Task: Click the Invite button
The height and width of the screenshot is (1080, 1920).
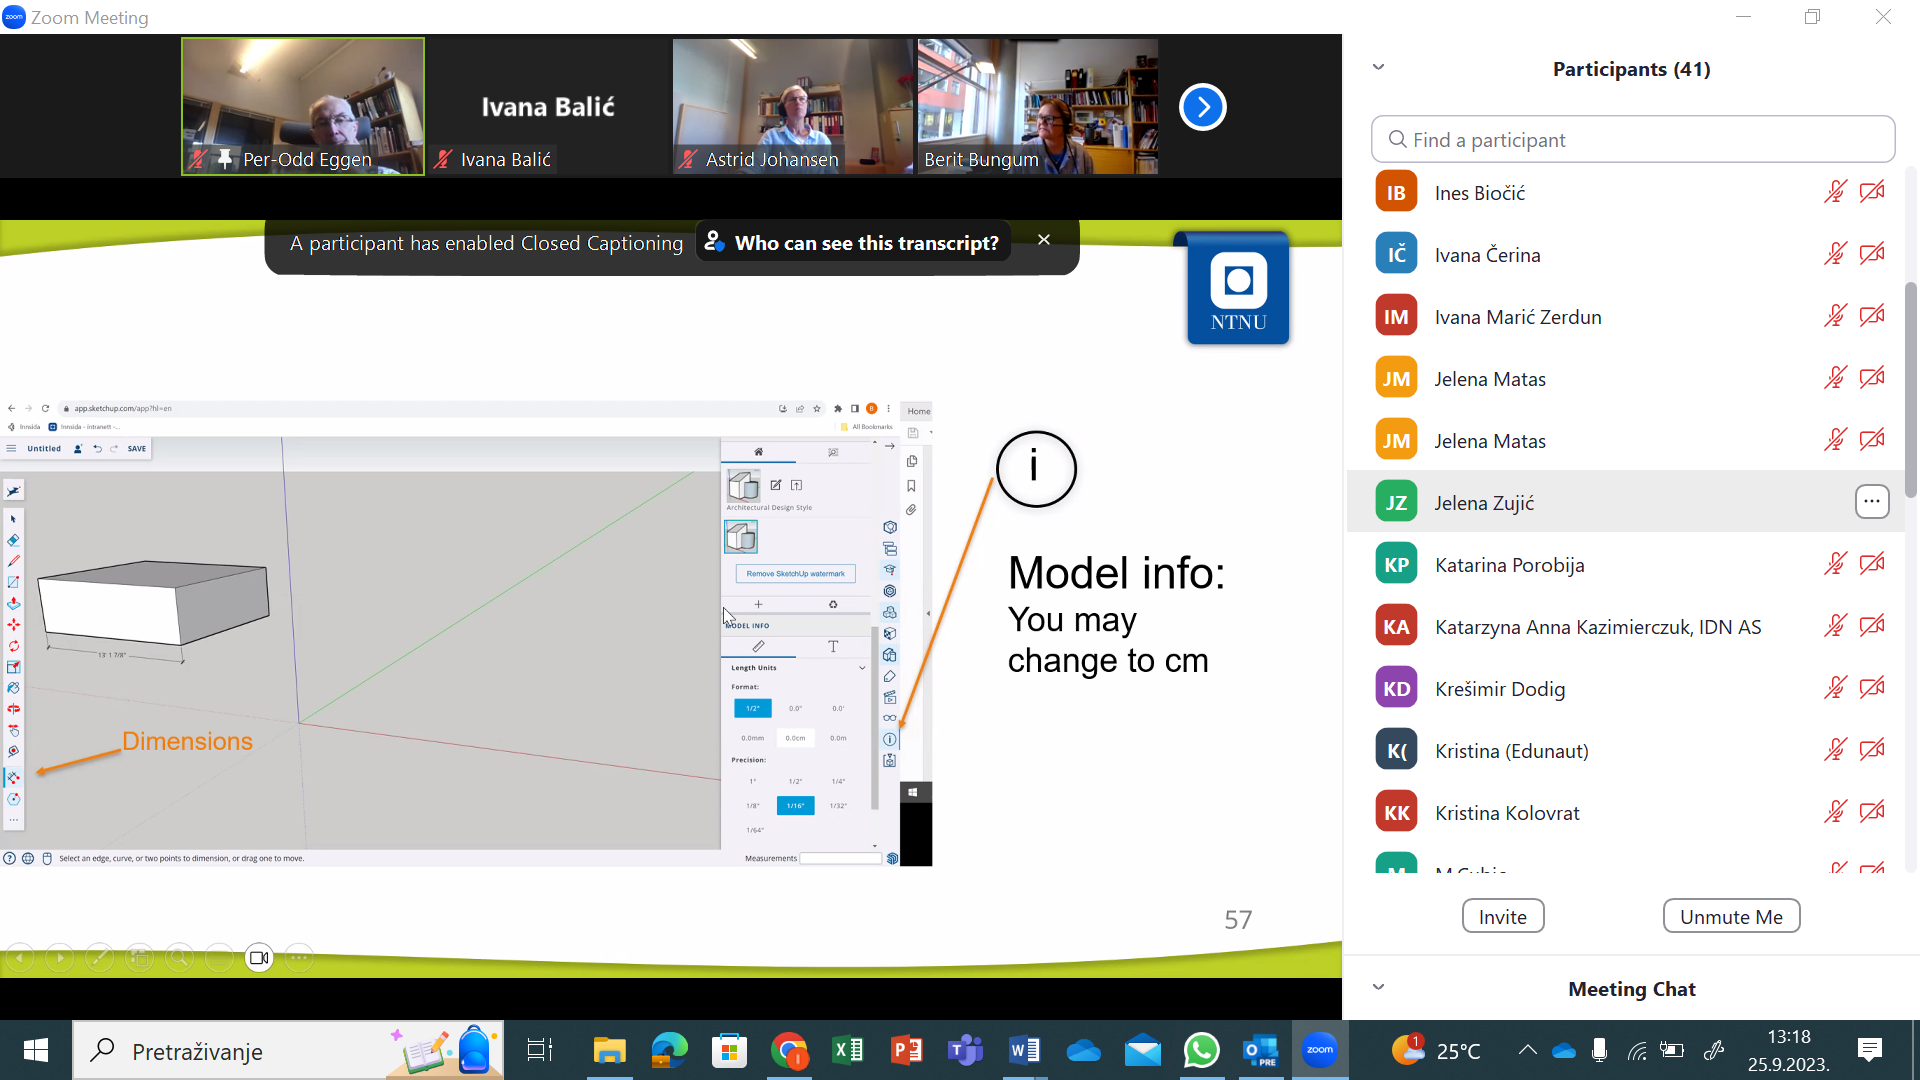Action: (x=1503, y=916)
